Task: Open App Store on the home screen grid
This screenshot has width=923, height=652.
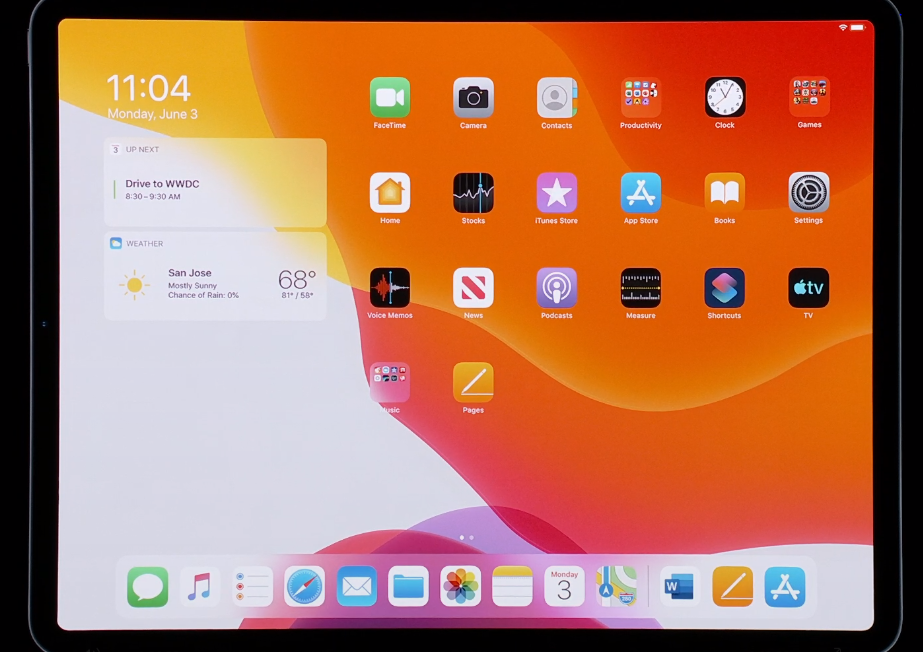Action: point(640,192)
